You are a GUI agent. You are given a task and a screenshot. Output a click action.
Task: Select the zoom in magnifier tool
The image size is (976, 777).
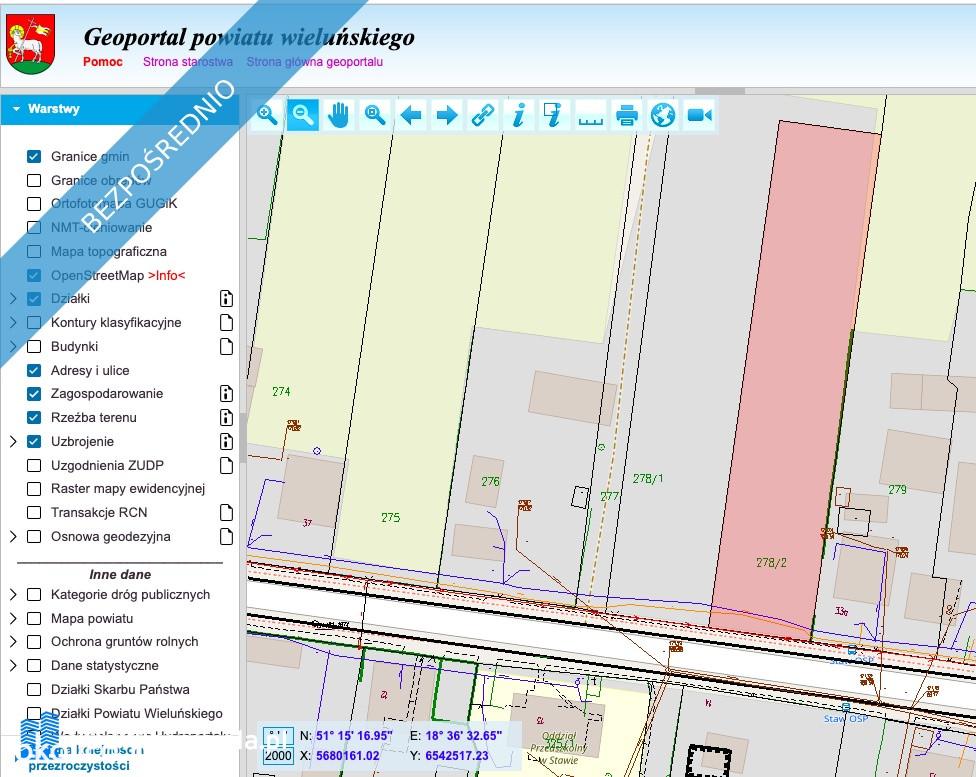pos(267,115)
